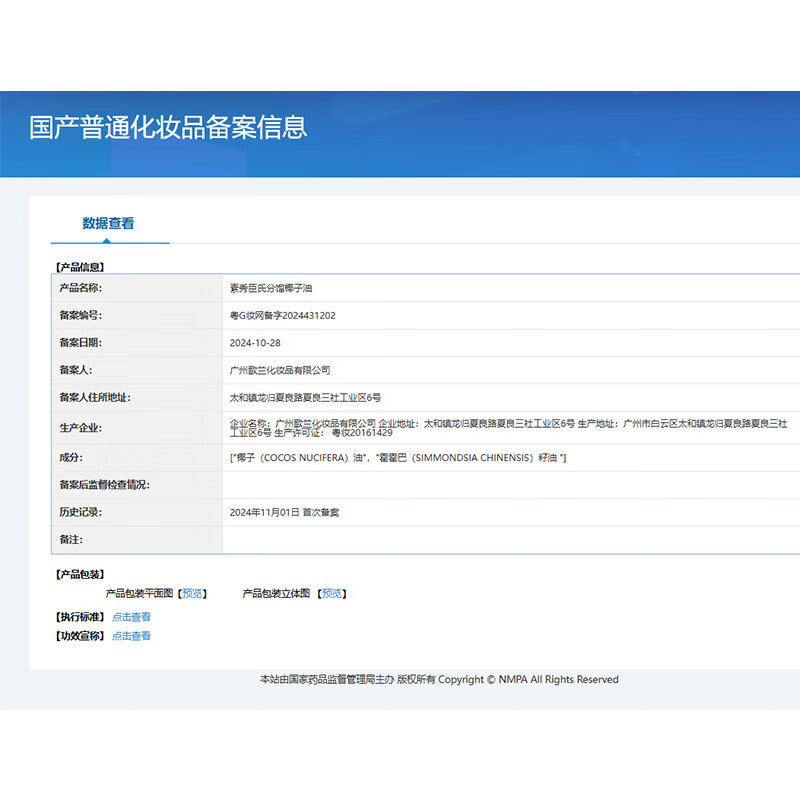Select address 太和镇龙归夏良路夏良三社工业区6号
This screenshot has height=800, width=800.
[305, 397]
